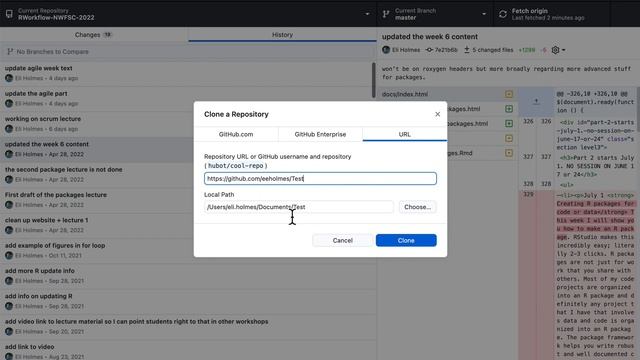Click Eli Holmes avatar in commit header

pyautogui.click(x=386, y=50)
